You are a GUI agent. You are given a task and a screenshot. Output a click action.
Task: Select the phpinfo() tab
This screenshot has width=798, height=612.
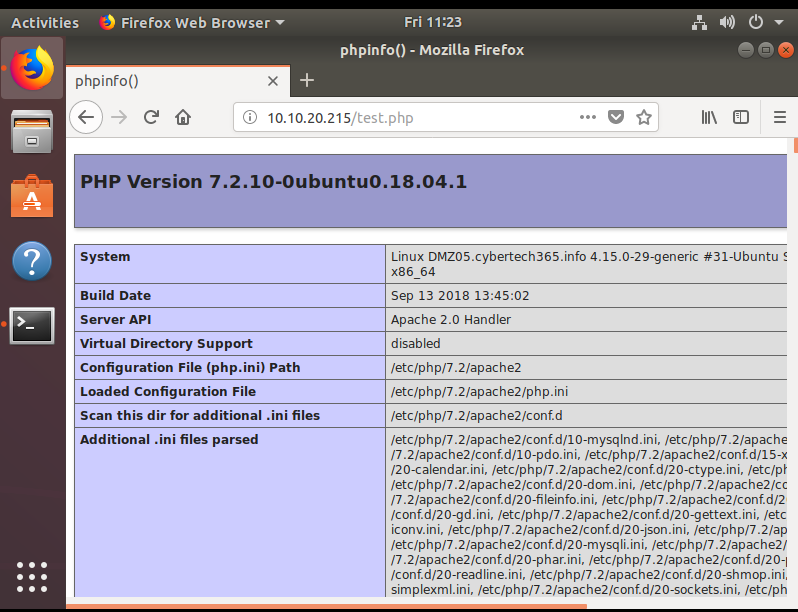click(178, 81)
